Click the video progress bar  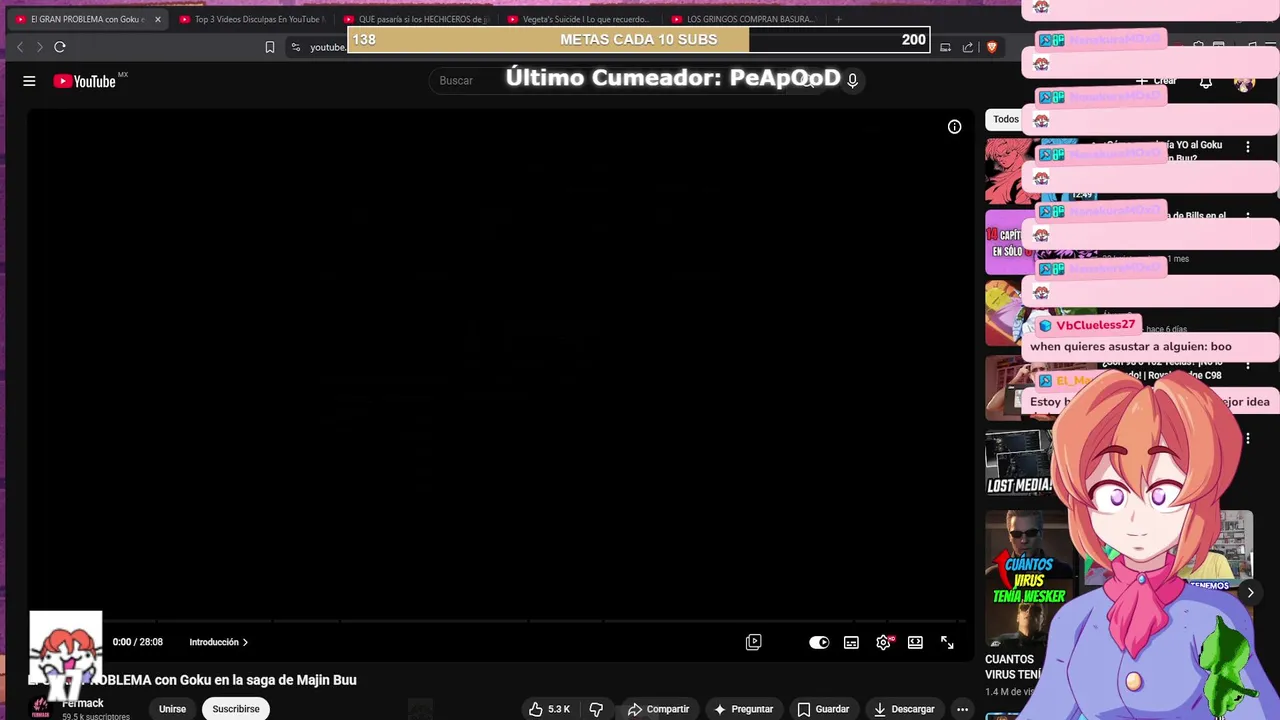500,621
